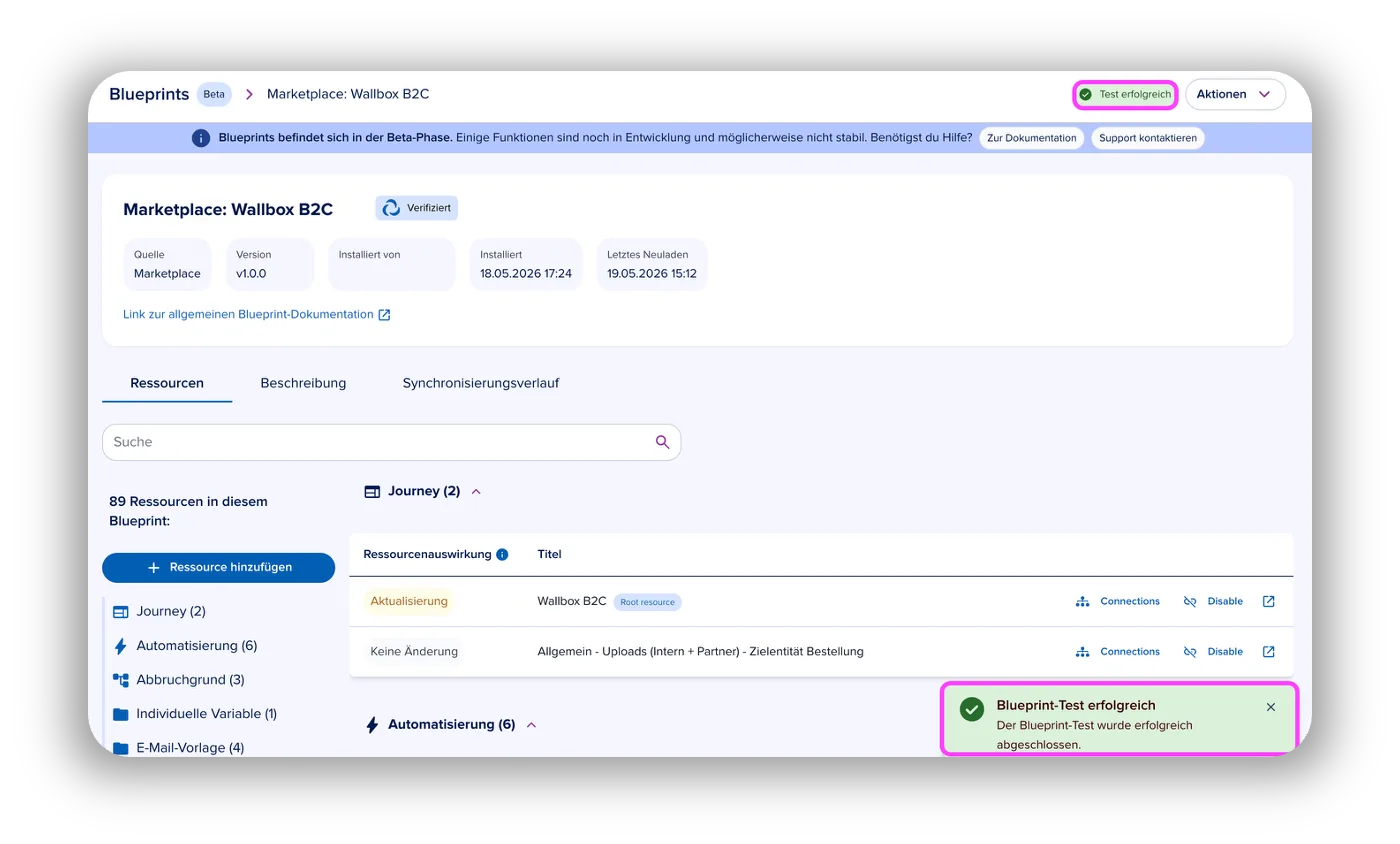Click E-Mail-Vorlage folder icon
The width and height of the screenshot is (1400, 844).
[x=121, y=747]
